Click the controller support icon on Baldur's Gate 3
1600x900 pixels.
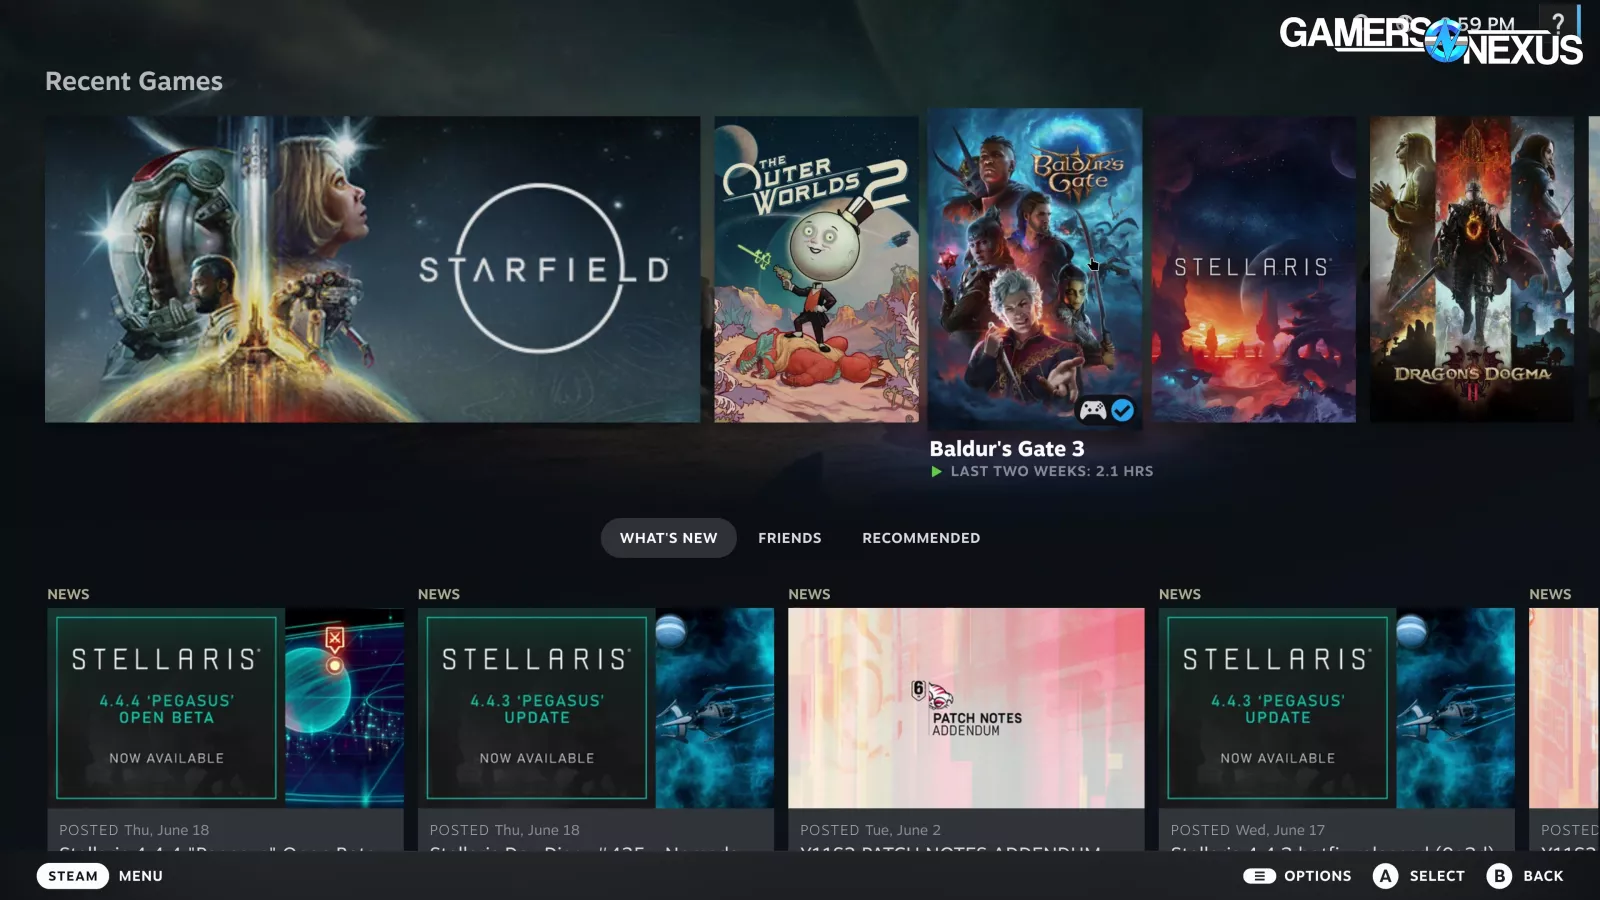coord(1092,410)
